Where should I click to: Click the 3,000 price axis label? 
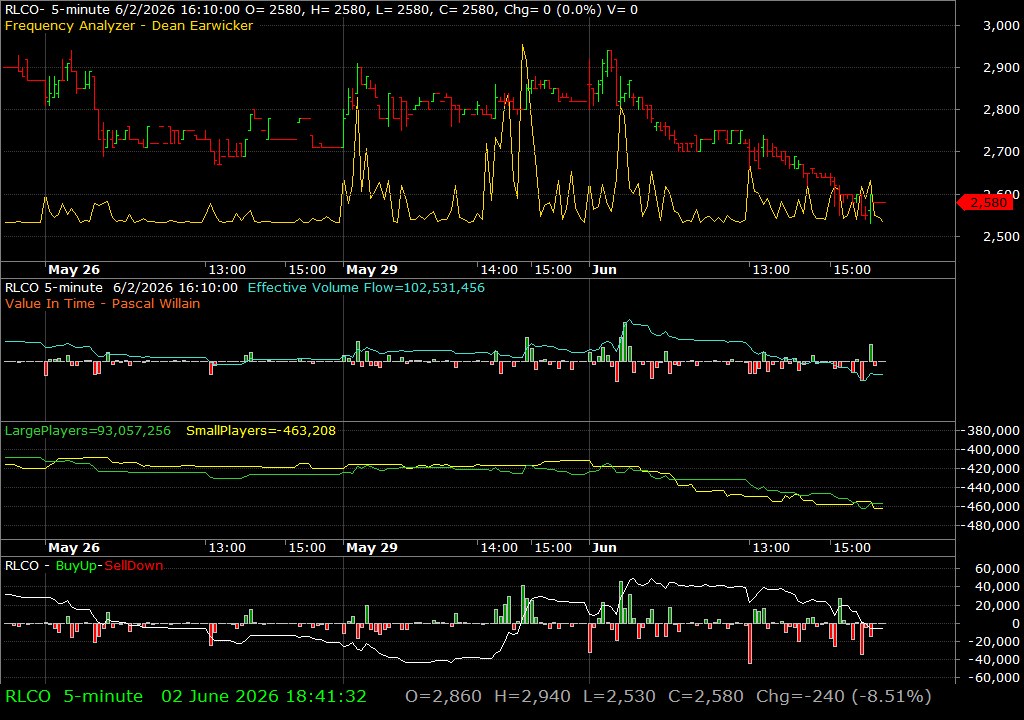(1001, 25)
